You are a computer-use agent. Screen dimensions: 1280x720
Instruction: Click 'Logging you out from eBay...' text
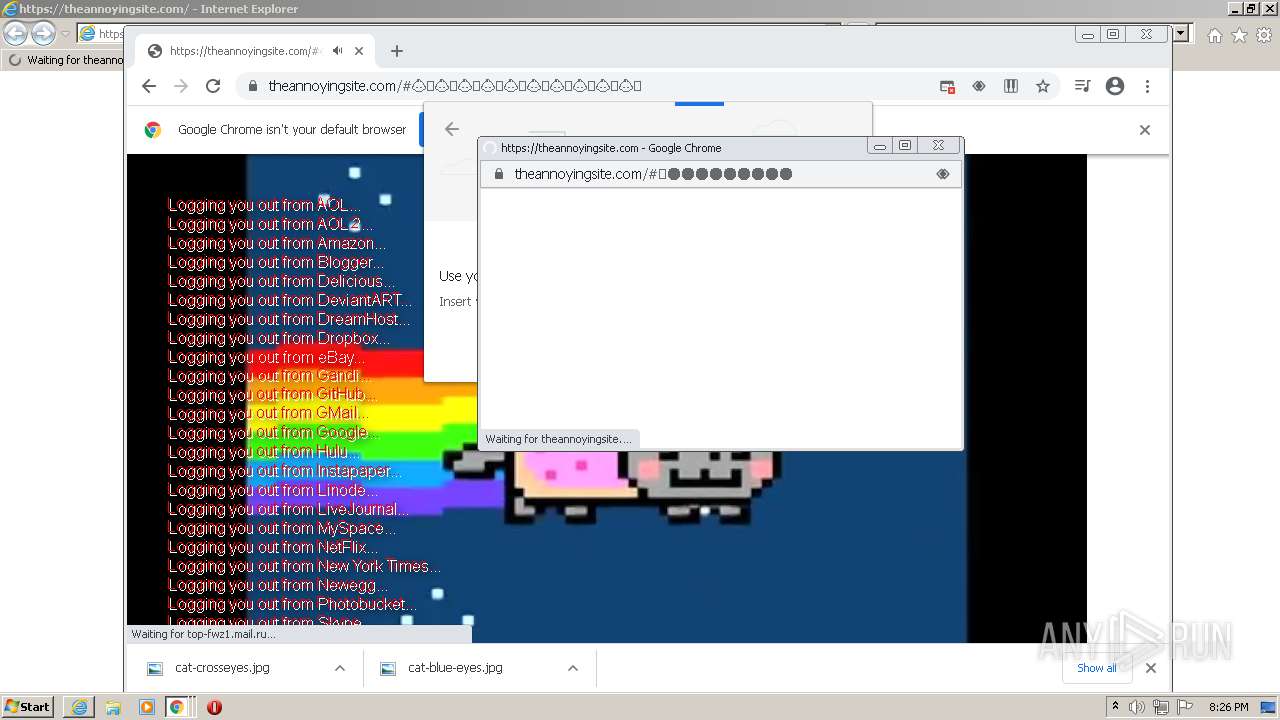coord(267,357)
